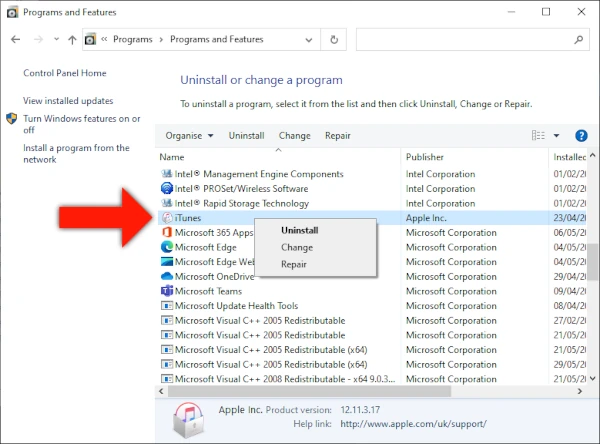The height and width of the screenshot is (444, 600).
Task: Click product version 12.11.3.17 text
Action: tap(360, 410)
